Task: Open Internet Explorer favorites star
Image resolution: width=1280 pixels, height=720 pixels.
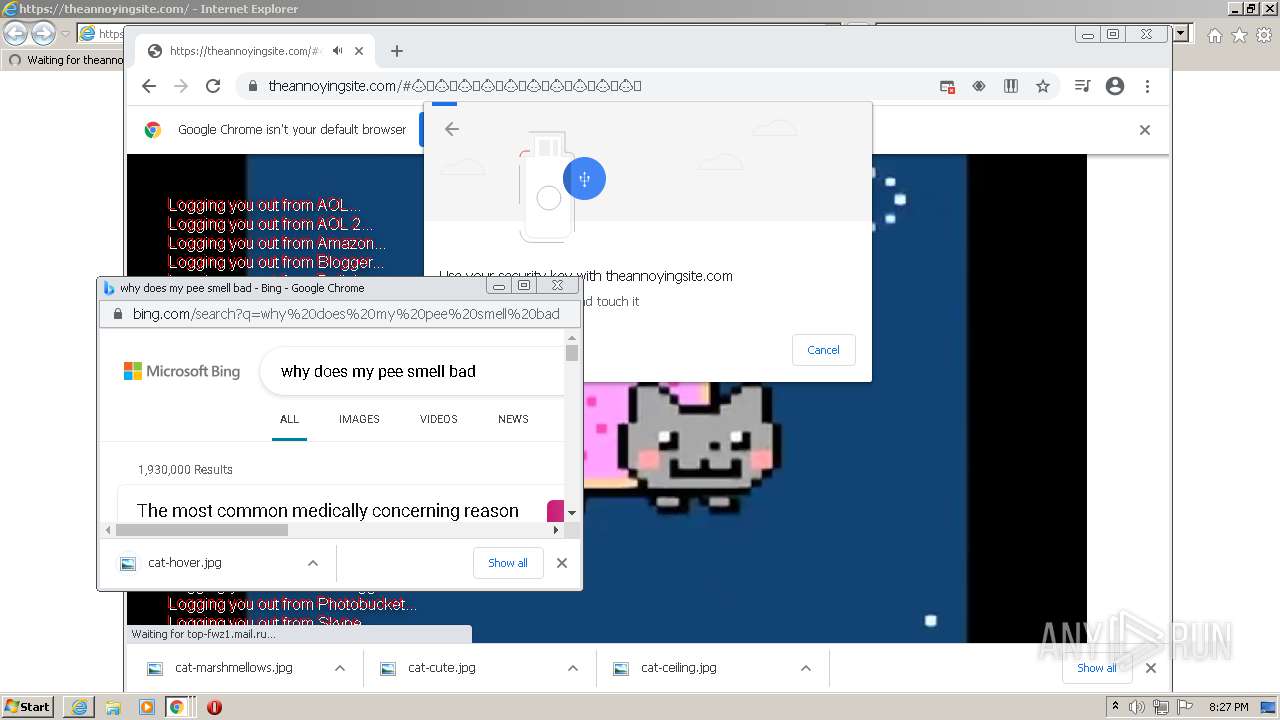Action: pyautogui.click(x=1239, y=35)
